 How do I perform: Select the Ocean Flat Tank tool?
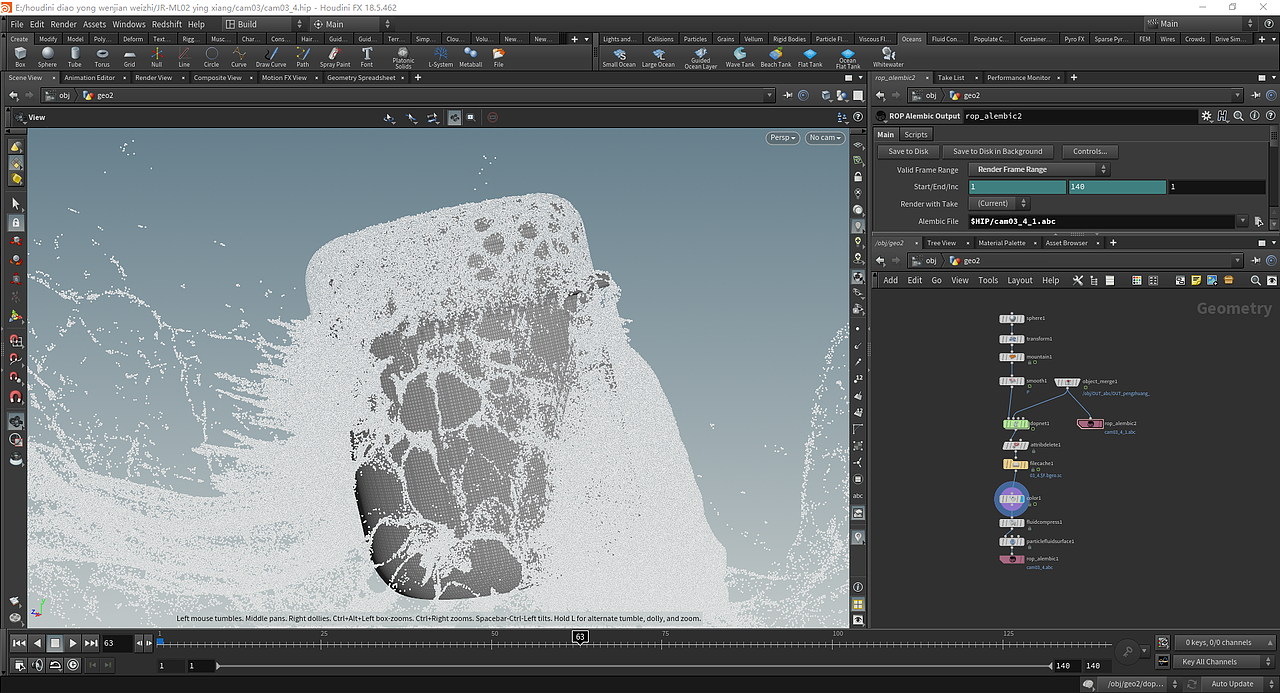coord(848,57)
